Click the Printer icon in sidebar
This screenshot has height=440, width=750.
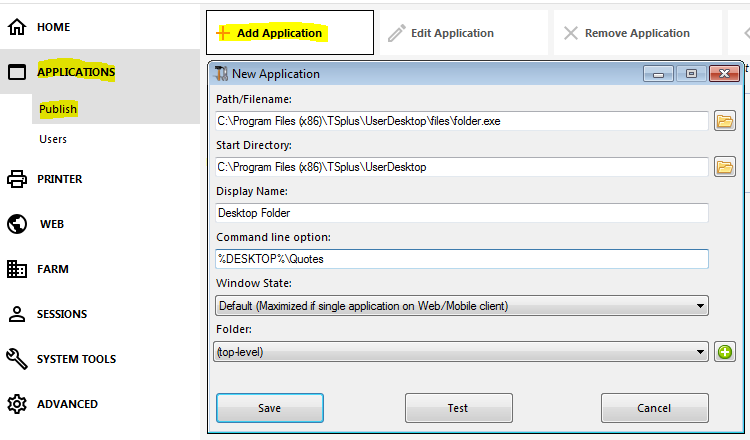pyautogui.click(x=17, y=179)
